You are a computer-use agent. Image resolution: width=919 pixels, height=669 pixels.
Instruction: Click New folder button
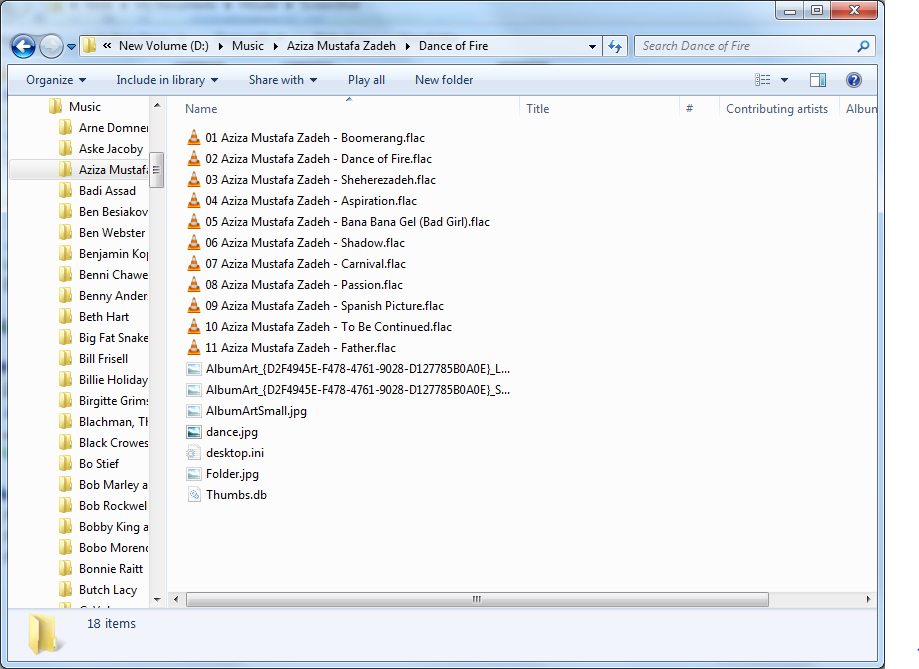[444, 80]
